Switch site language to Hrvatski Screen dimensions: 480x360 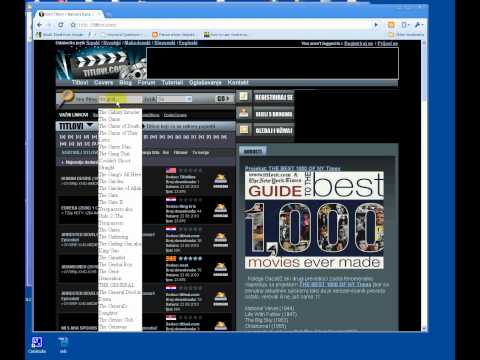click(x=112, y=43)
